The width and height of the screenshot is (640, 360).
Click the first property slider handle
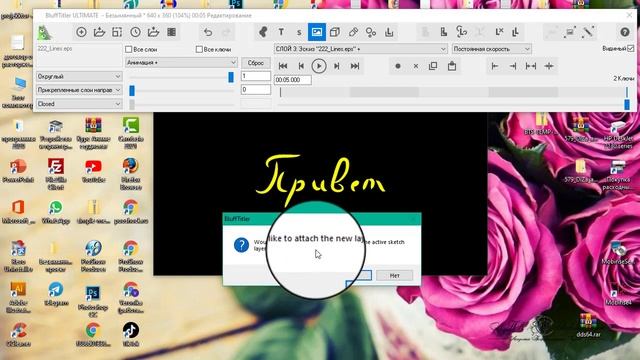coord(231,76)
